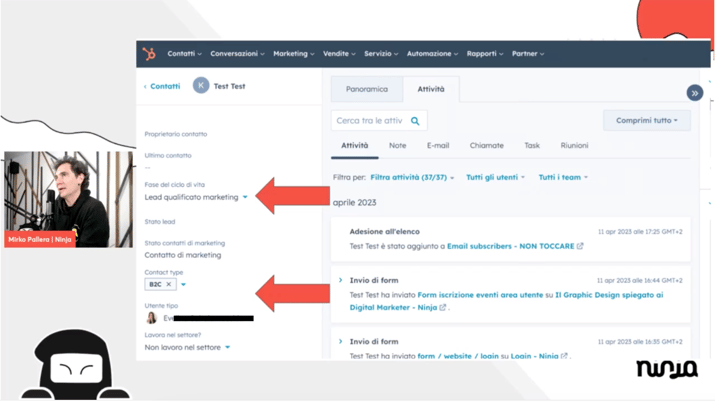Switch to the Riunioni tab
Viewport: 715px width, 402px height.
coord(574,146)
